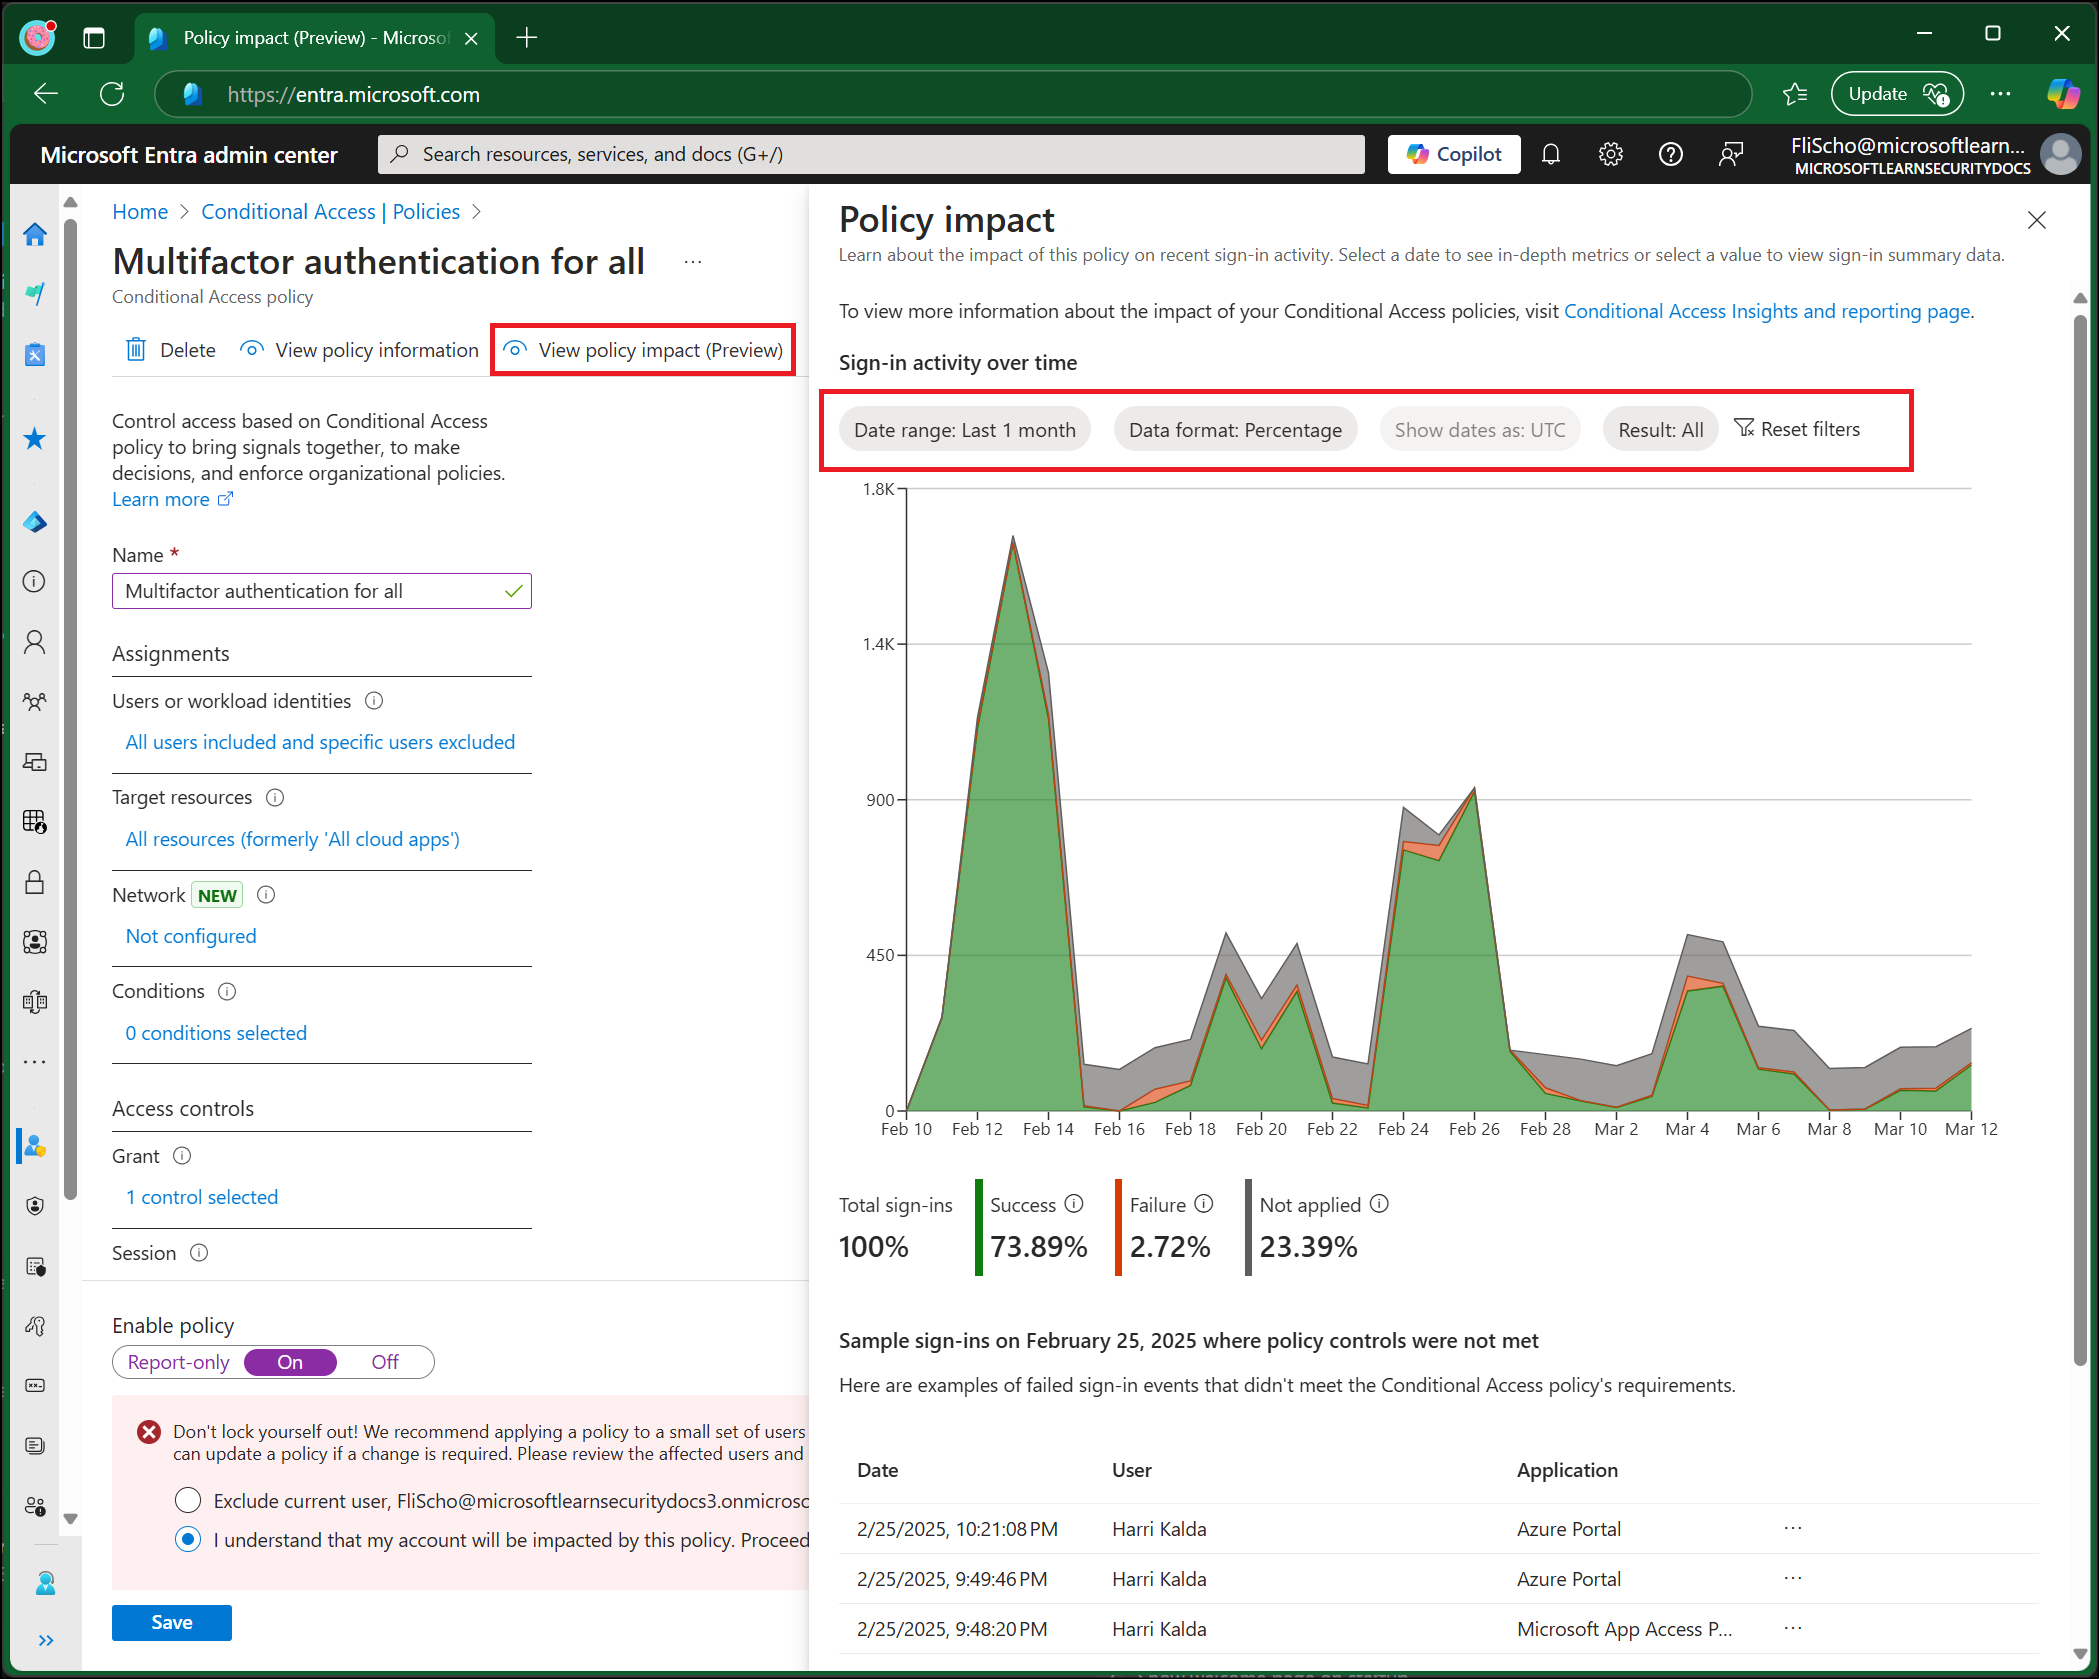The height and width of the screenshot is (1679, 2099).
Task: Open the Result: All filter
Action: (1660, 430)
